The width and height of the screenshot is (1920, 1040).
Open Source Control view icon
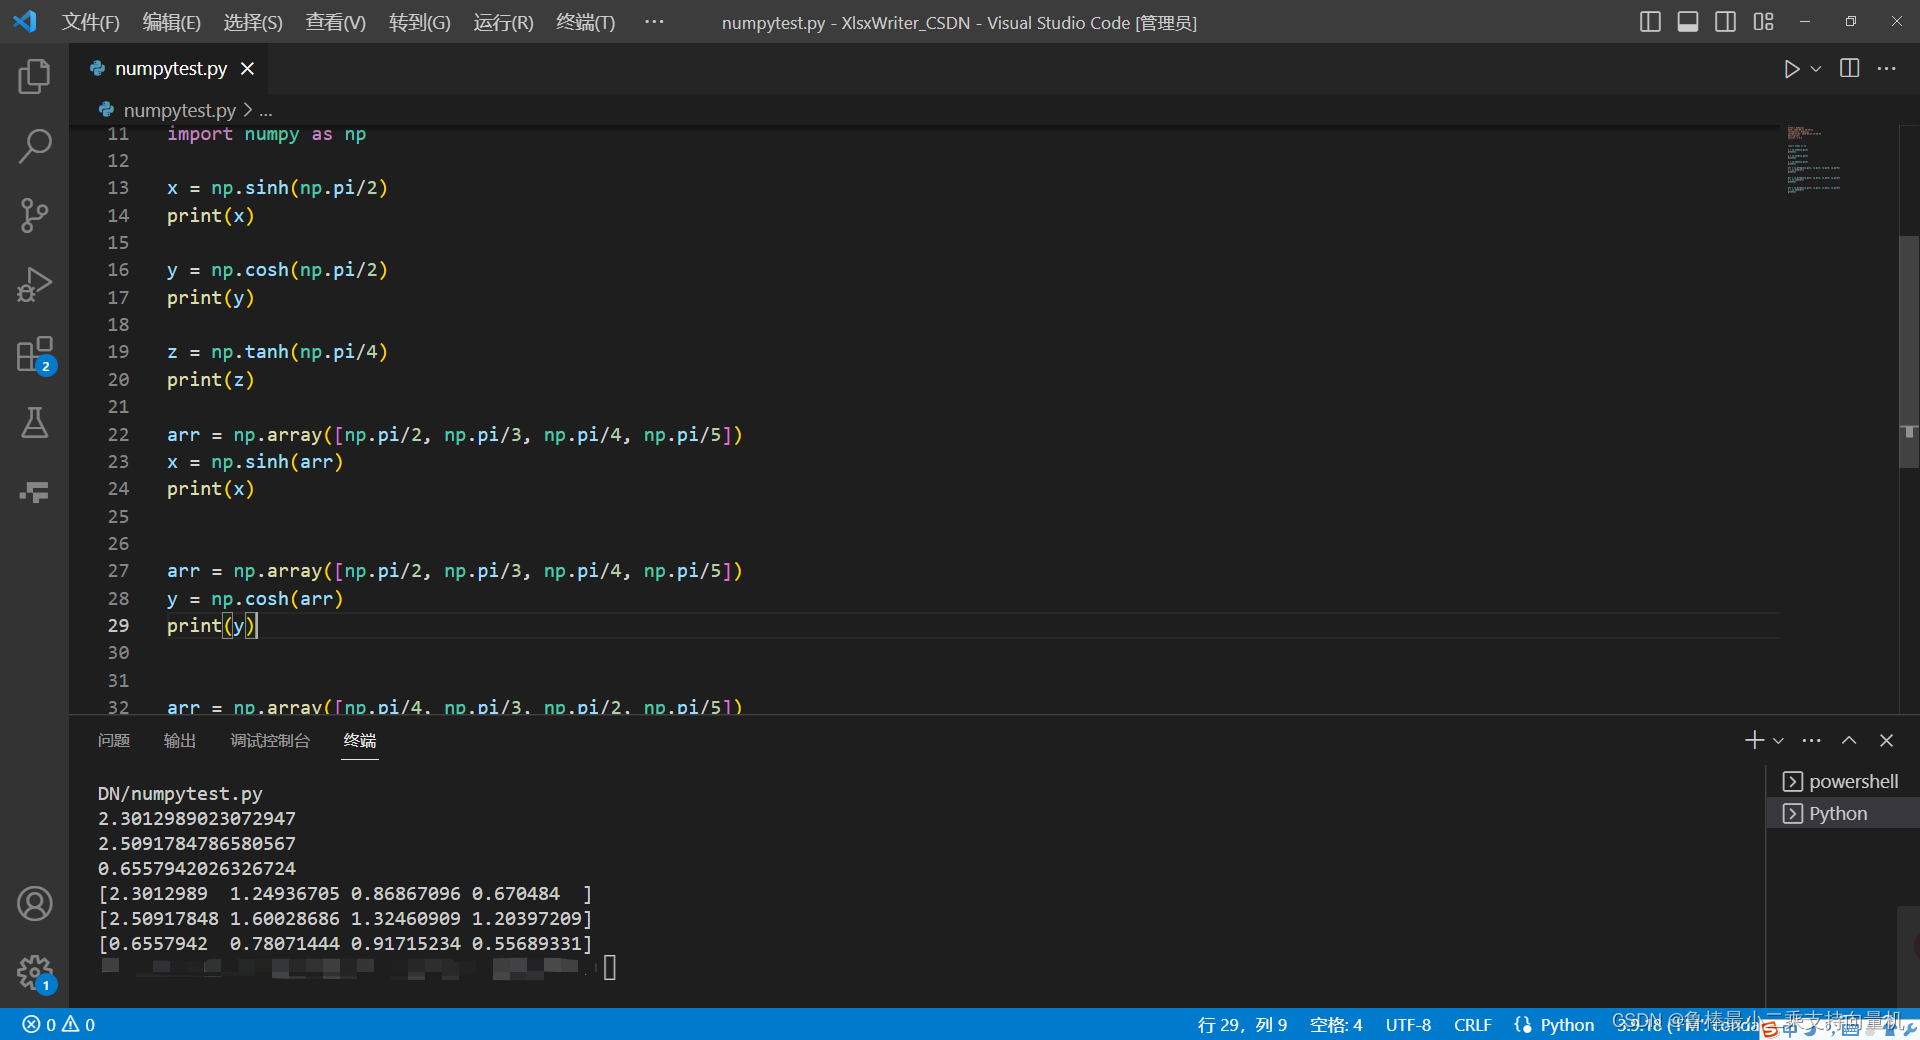pyautogui.click(x=34, y=215)
